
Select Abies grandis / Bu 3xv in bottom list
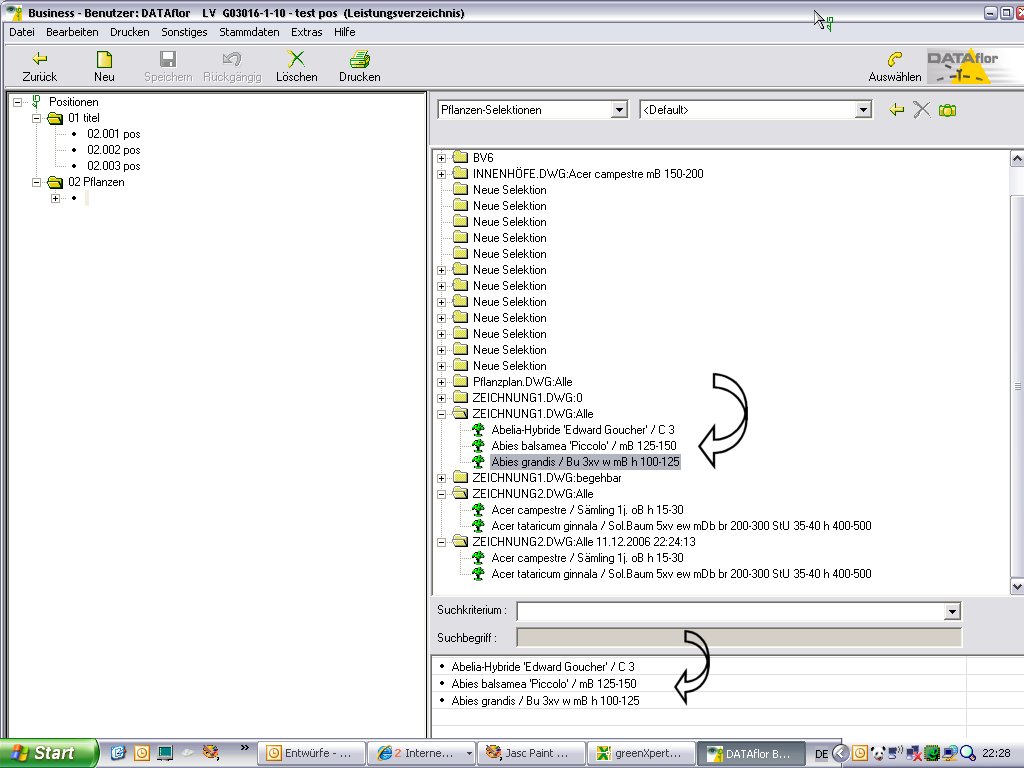tap(545, 701)
